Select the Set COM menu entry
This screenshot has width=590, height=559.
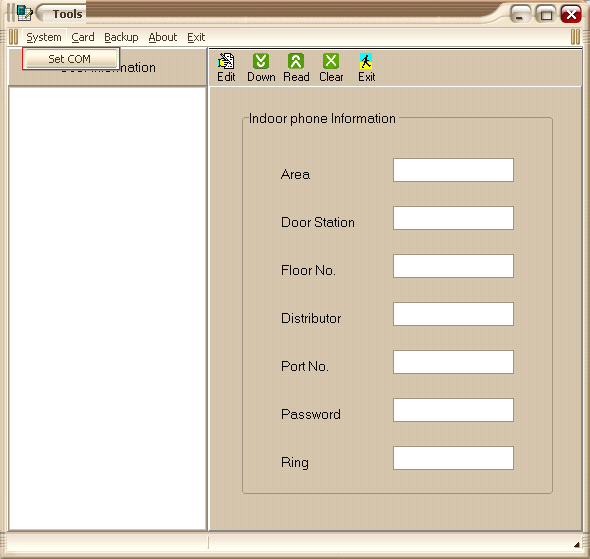pyautogui.click(x=71, y=59)
